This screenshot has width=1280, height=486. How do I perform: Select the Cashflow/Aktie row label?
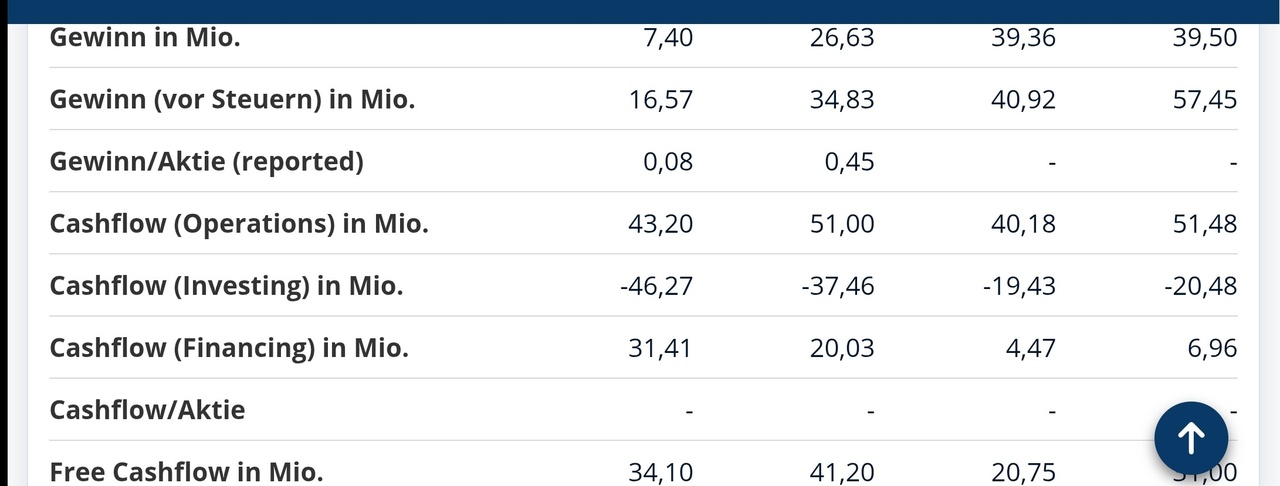(147, 410)
